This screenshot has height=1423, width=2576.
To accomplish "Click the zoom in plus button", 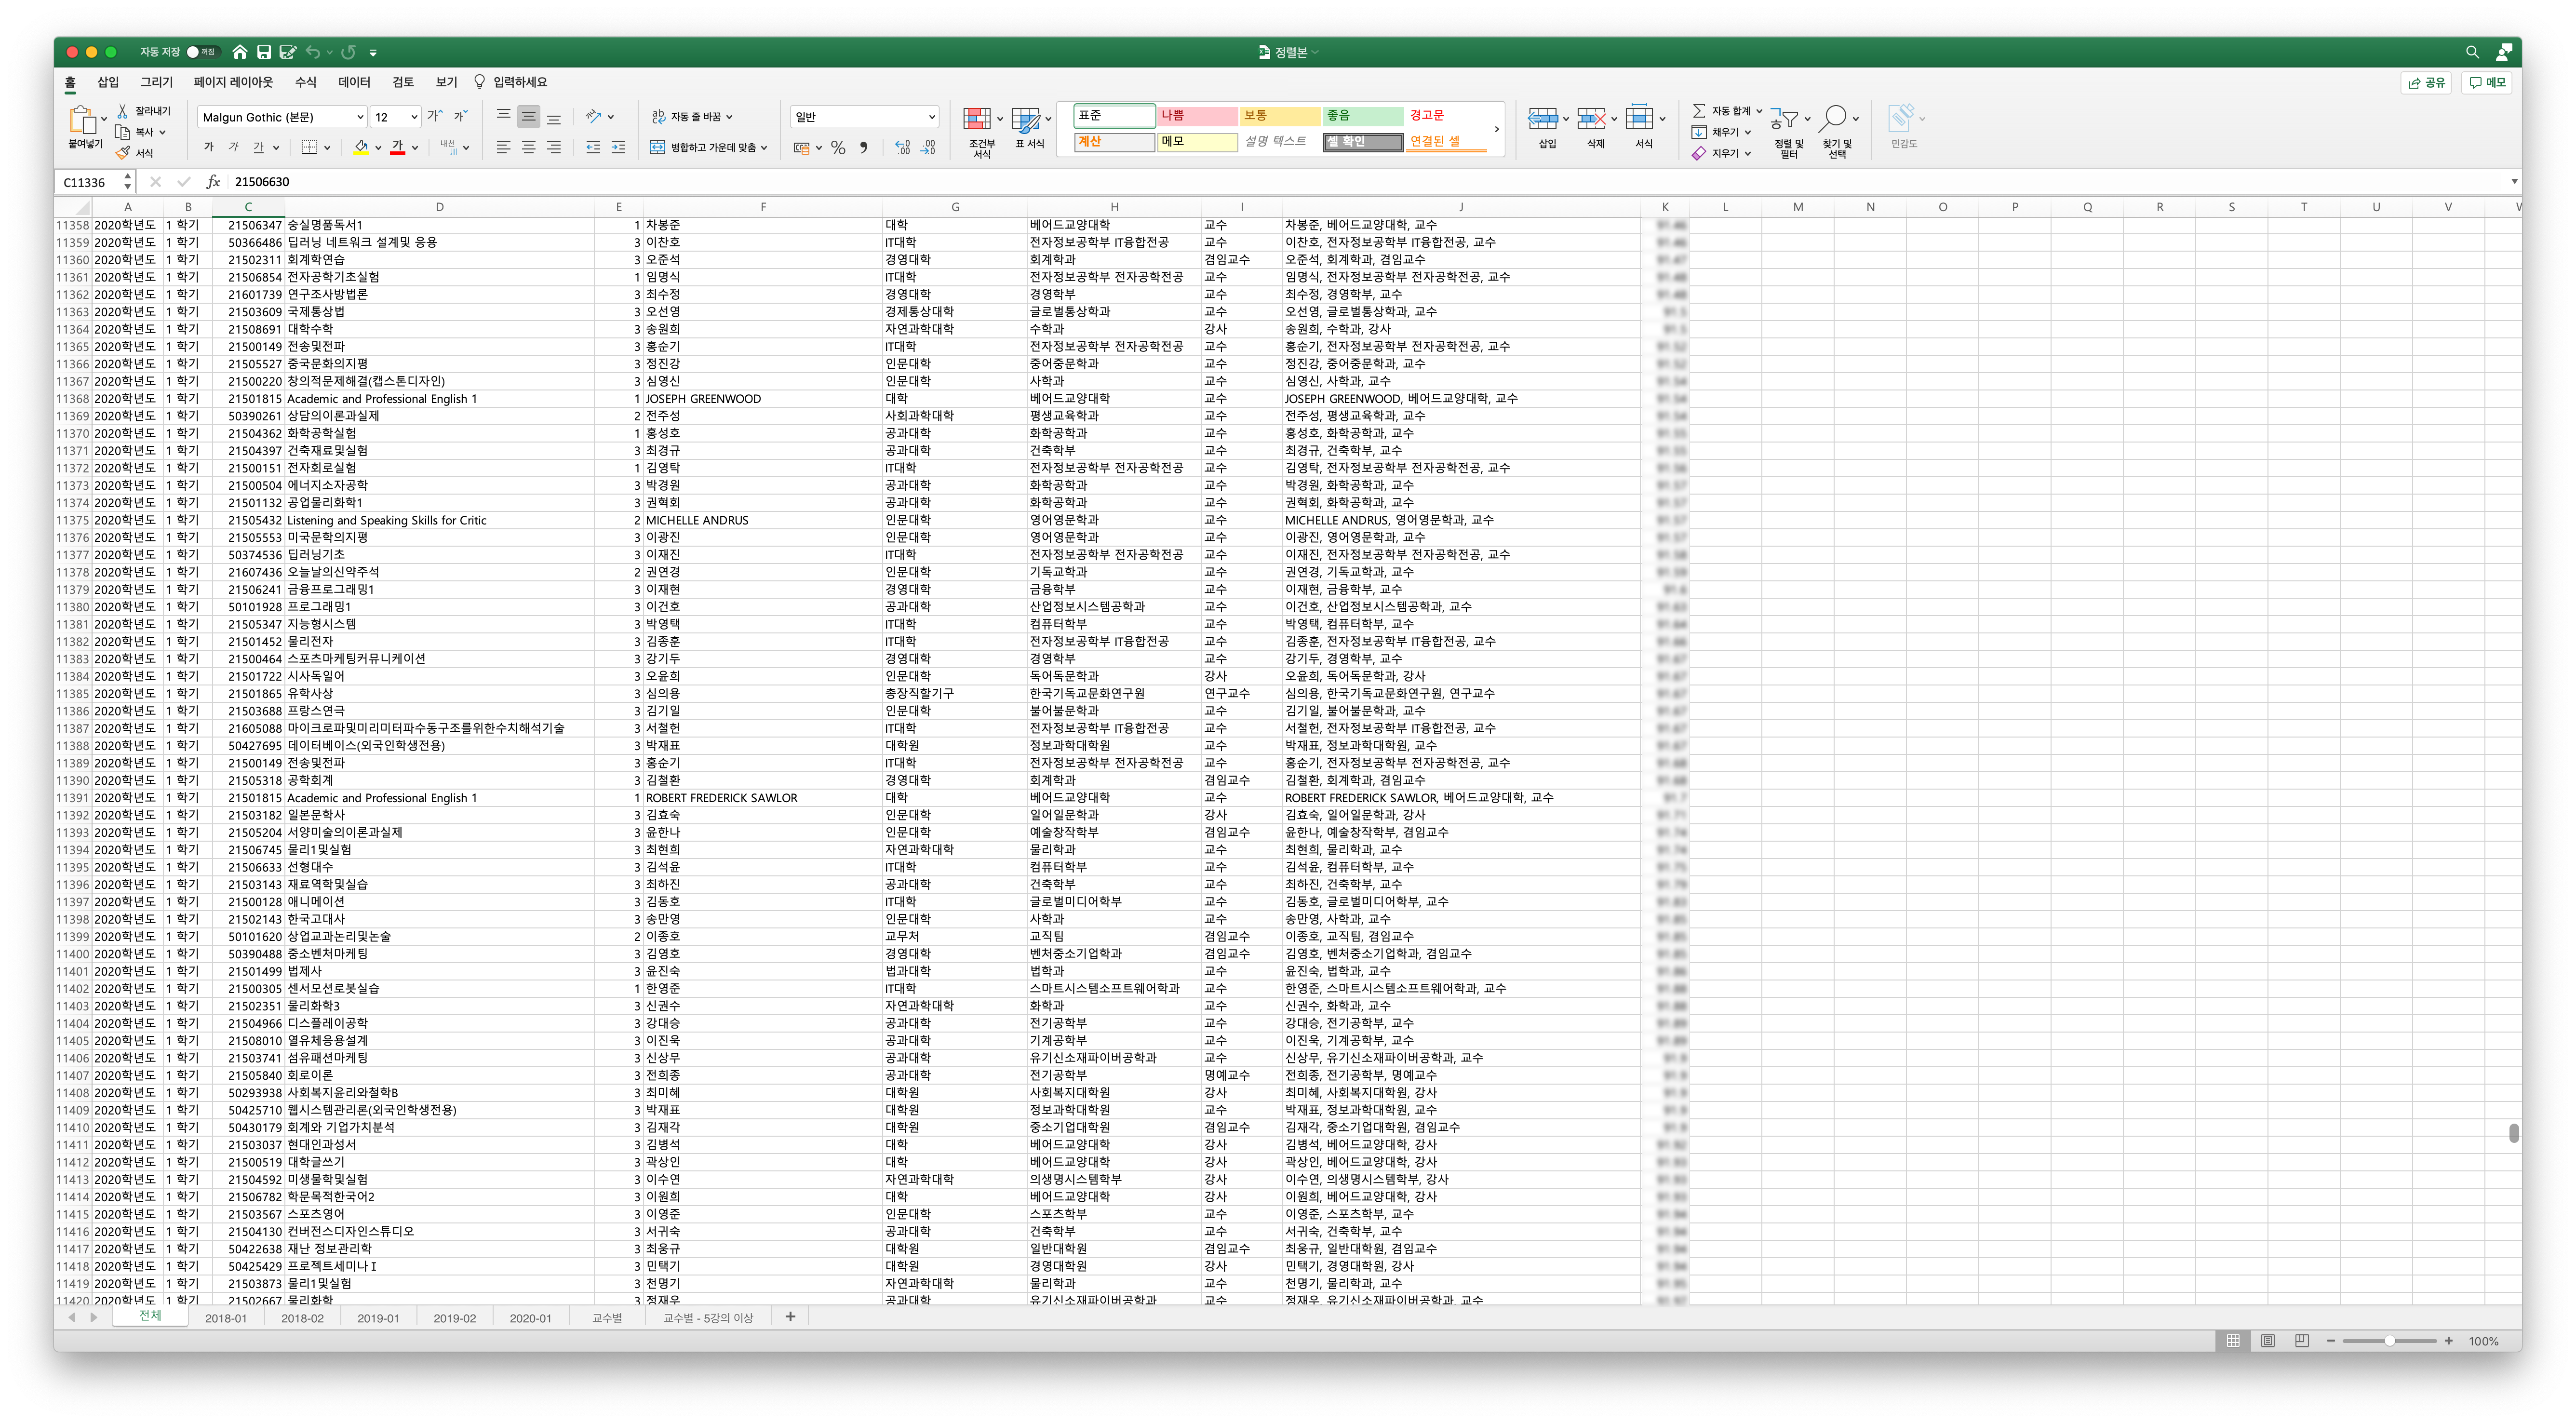I will (2449, 1341).
